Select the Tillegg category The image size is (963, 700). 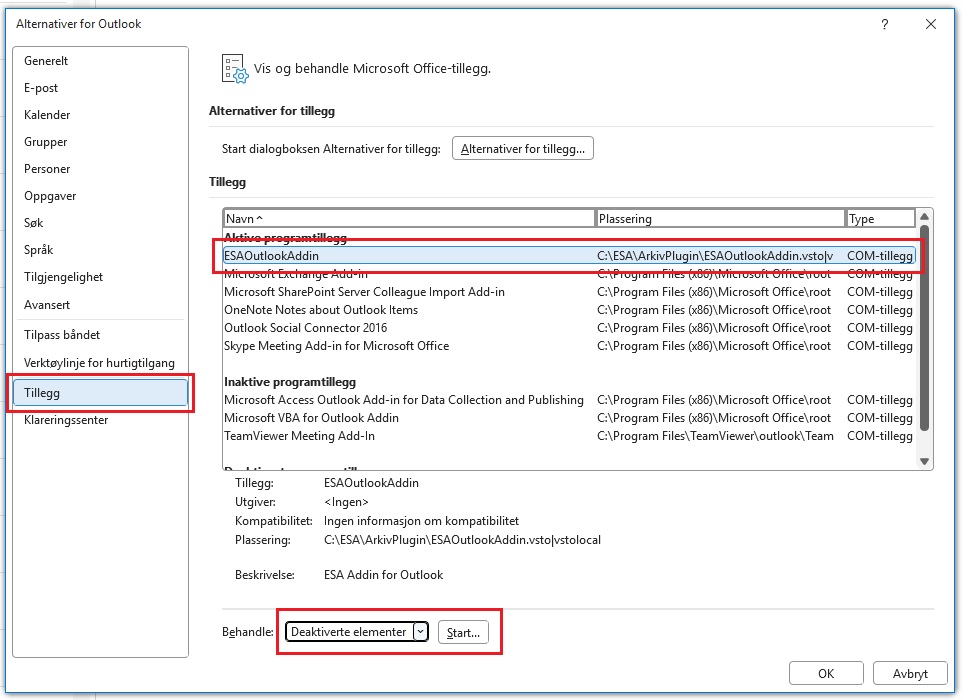pyautogui.click(x=101, y=393)
